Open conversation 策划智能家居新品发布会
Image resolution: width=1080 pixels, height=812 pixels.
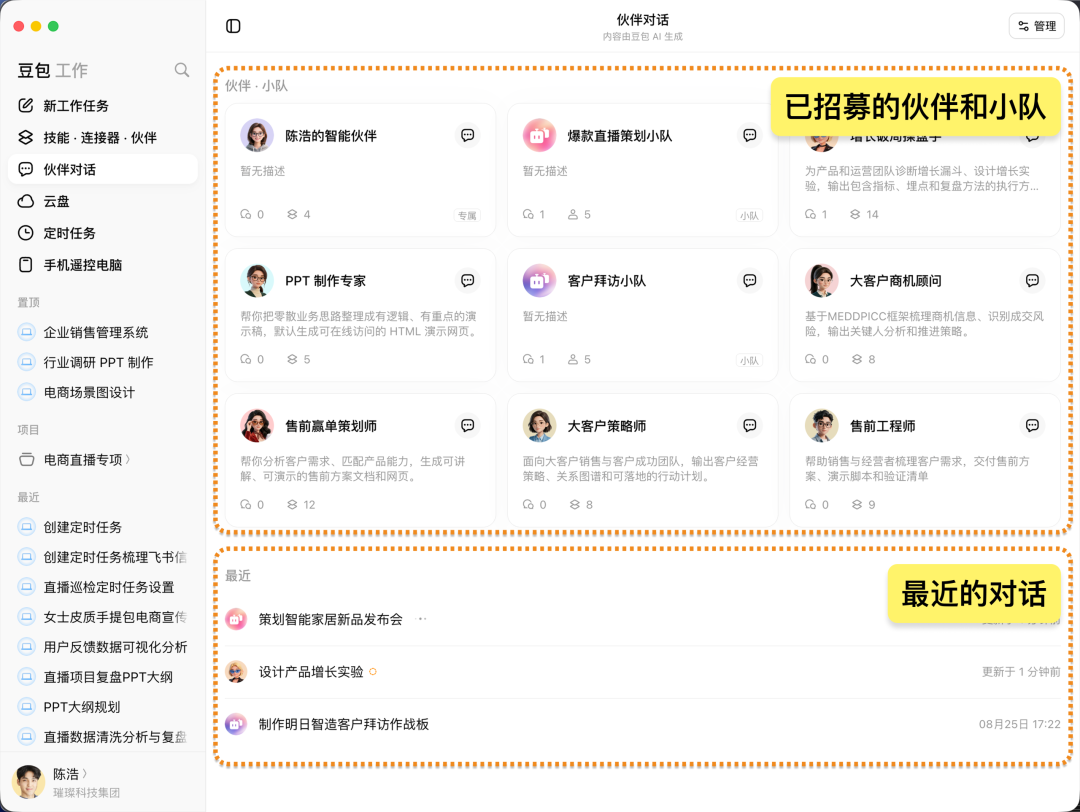(x=330, y=619)
